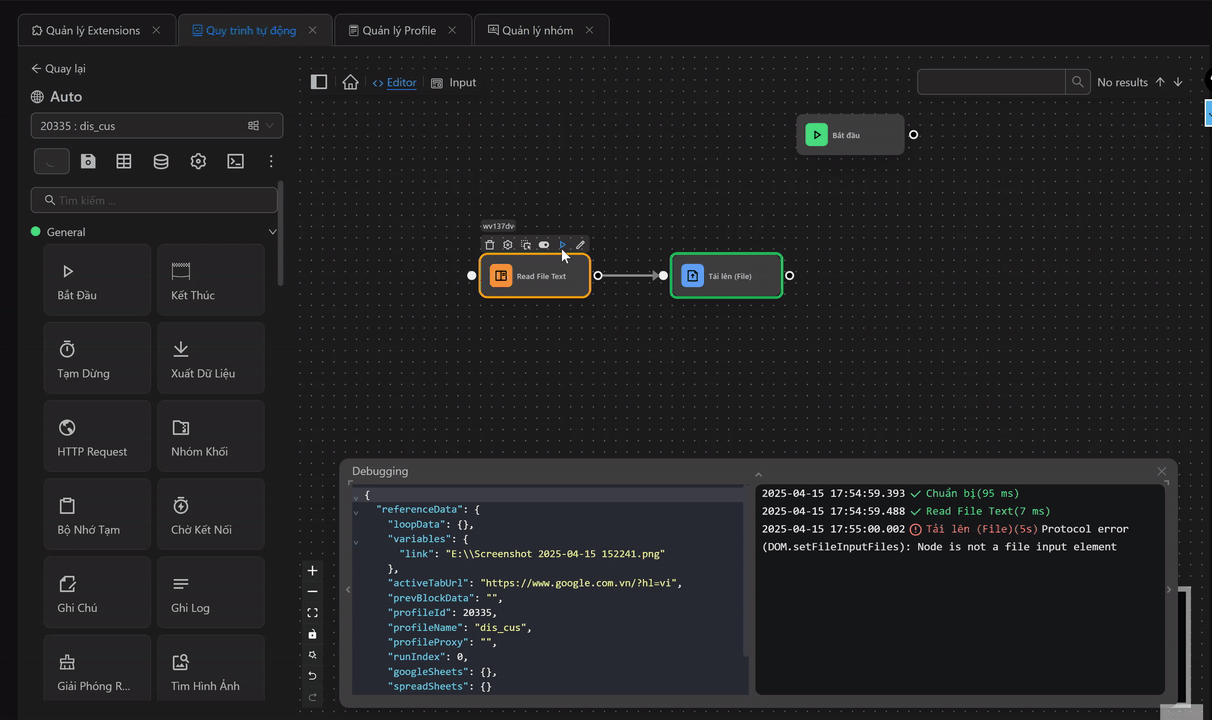Toggle the sidebar panel icon
Screen dimensions: 1212x720
tap(319, 82)
